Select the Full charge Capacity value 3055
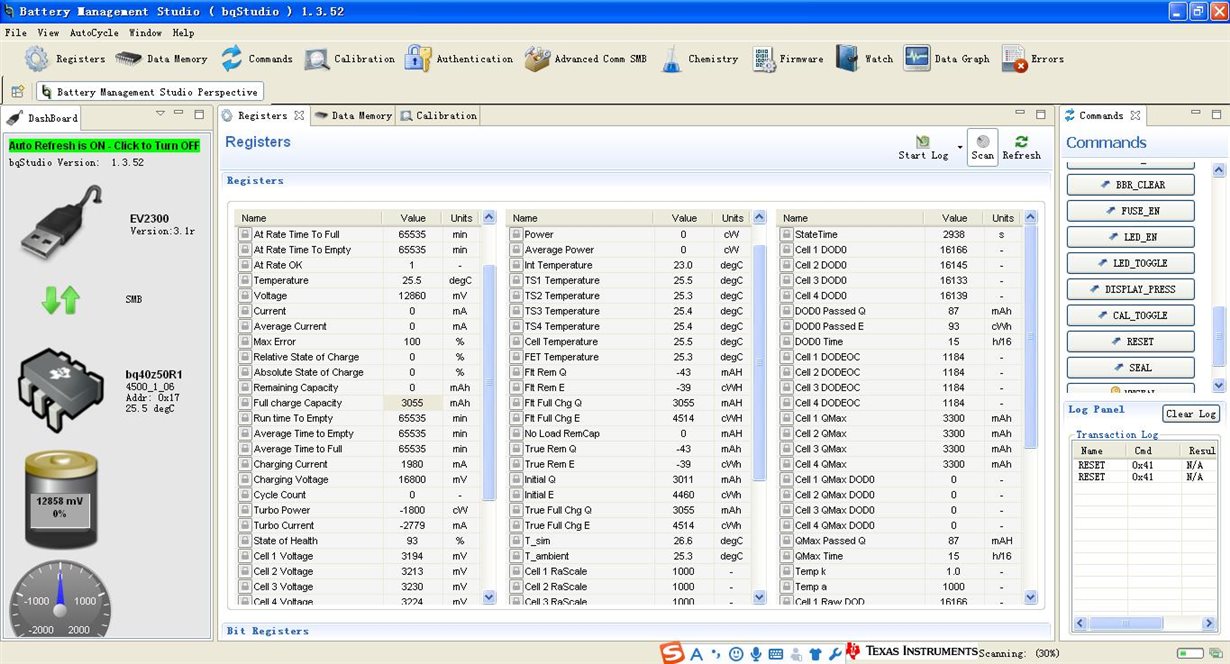Viewport: 1230px width, 664px height. [x=413, y=403]
